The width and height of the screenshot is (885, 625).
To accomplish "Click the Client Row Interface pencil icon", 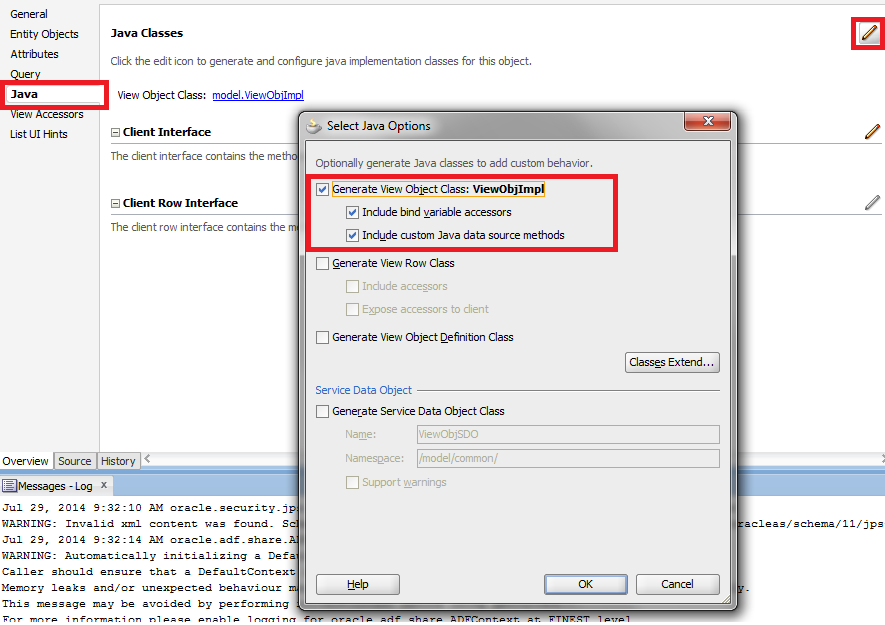I will (x=872, y=203).
